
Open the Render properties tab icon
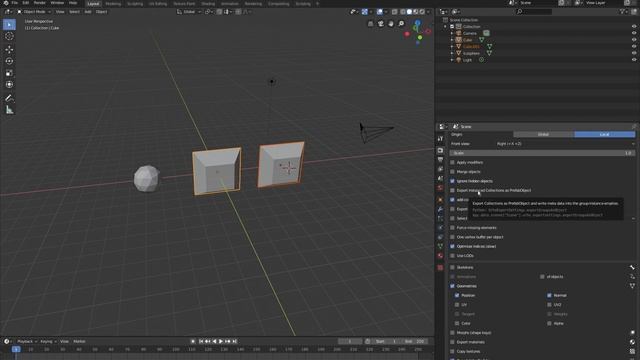tap(440, 151)
